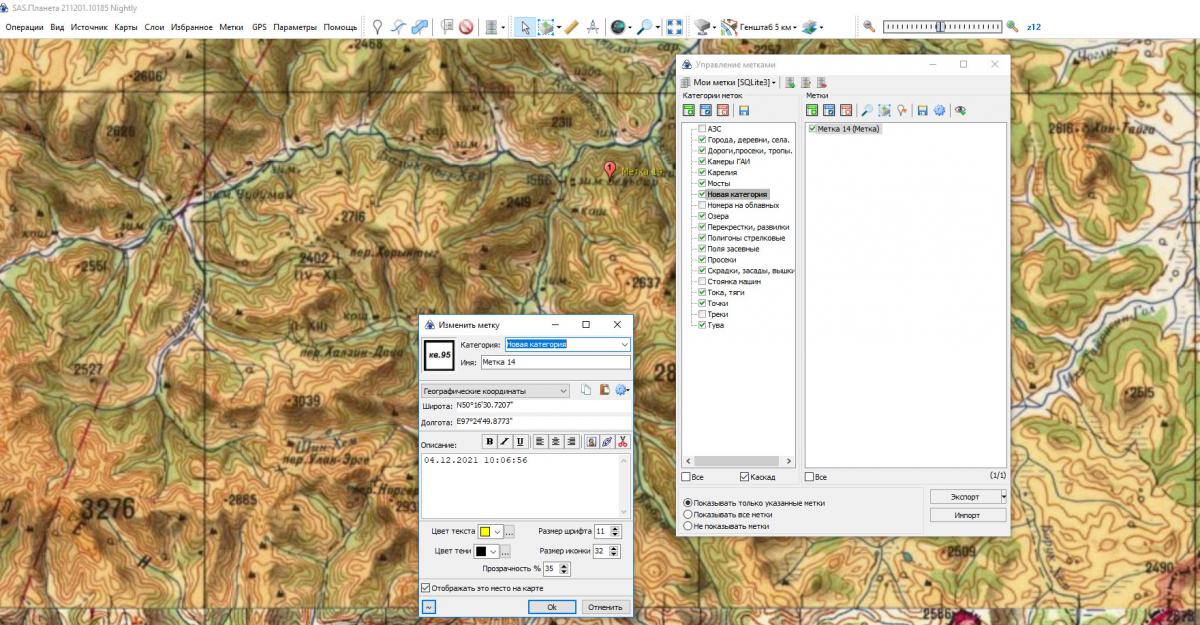1200x625 pixels.
Task: Toggle full screen map view icon
Action: pos(674,27)
